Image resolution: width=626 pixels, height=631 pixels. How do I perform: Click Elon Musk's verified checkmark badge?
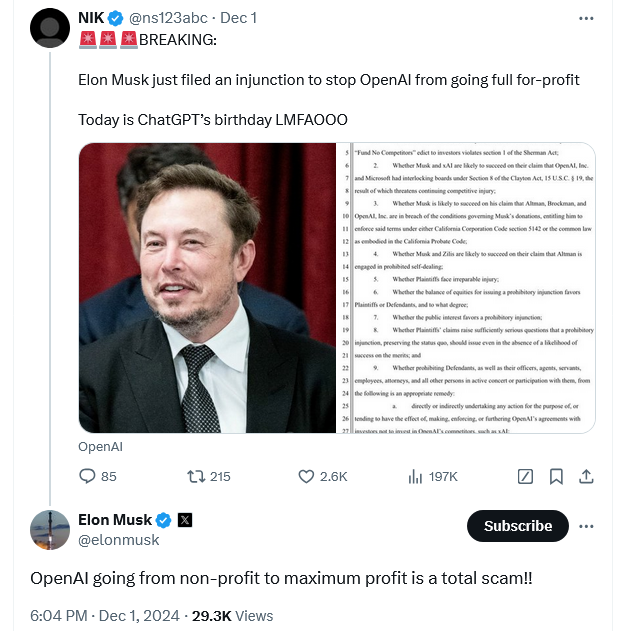164,520
